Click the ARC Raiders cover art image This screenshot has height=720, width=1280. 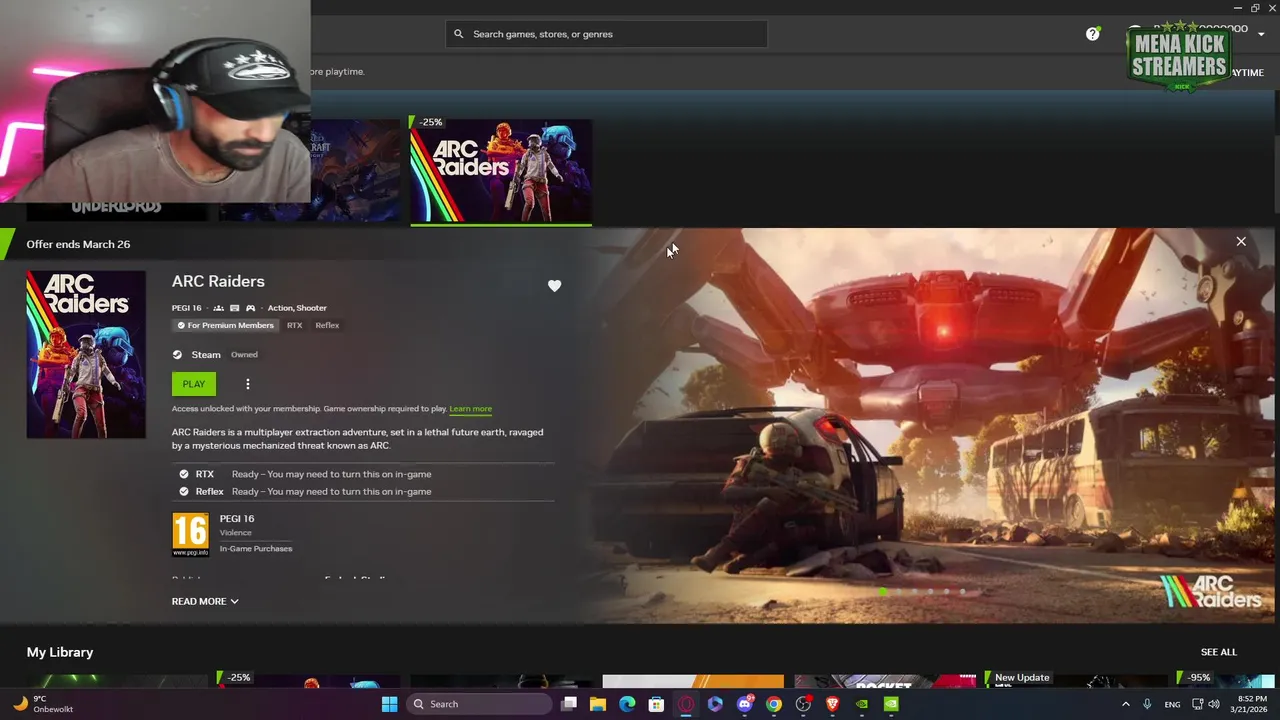click(86, 355)
